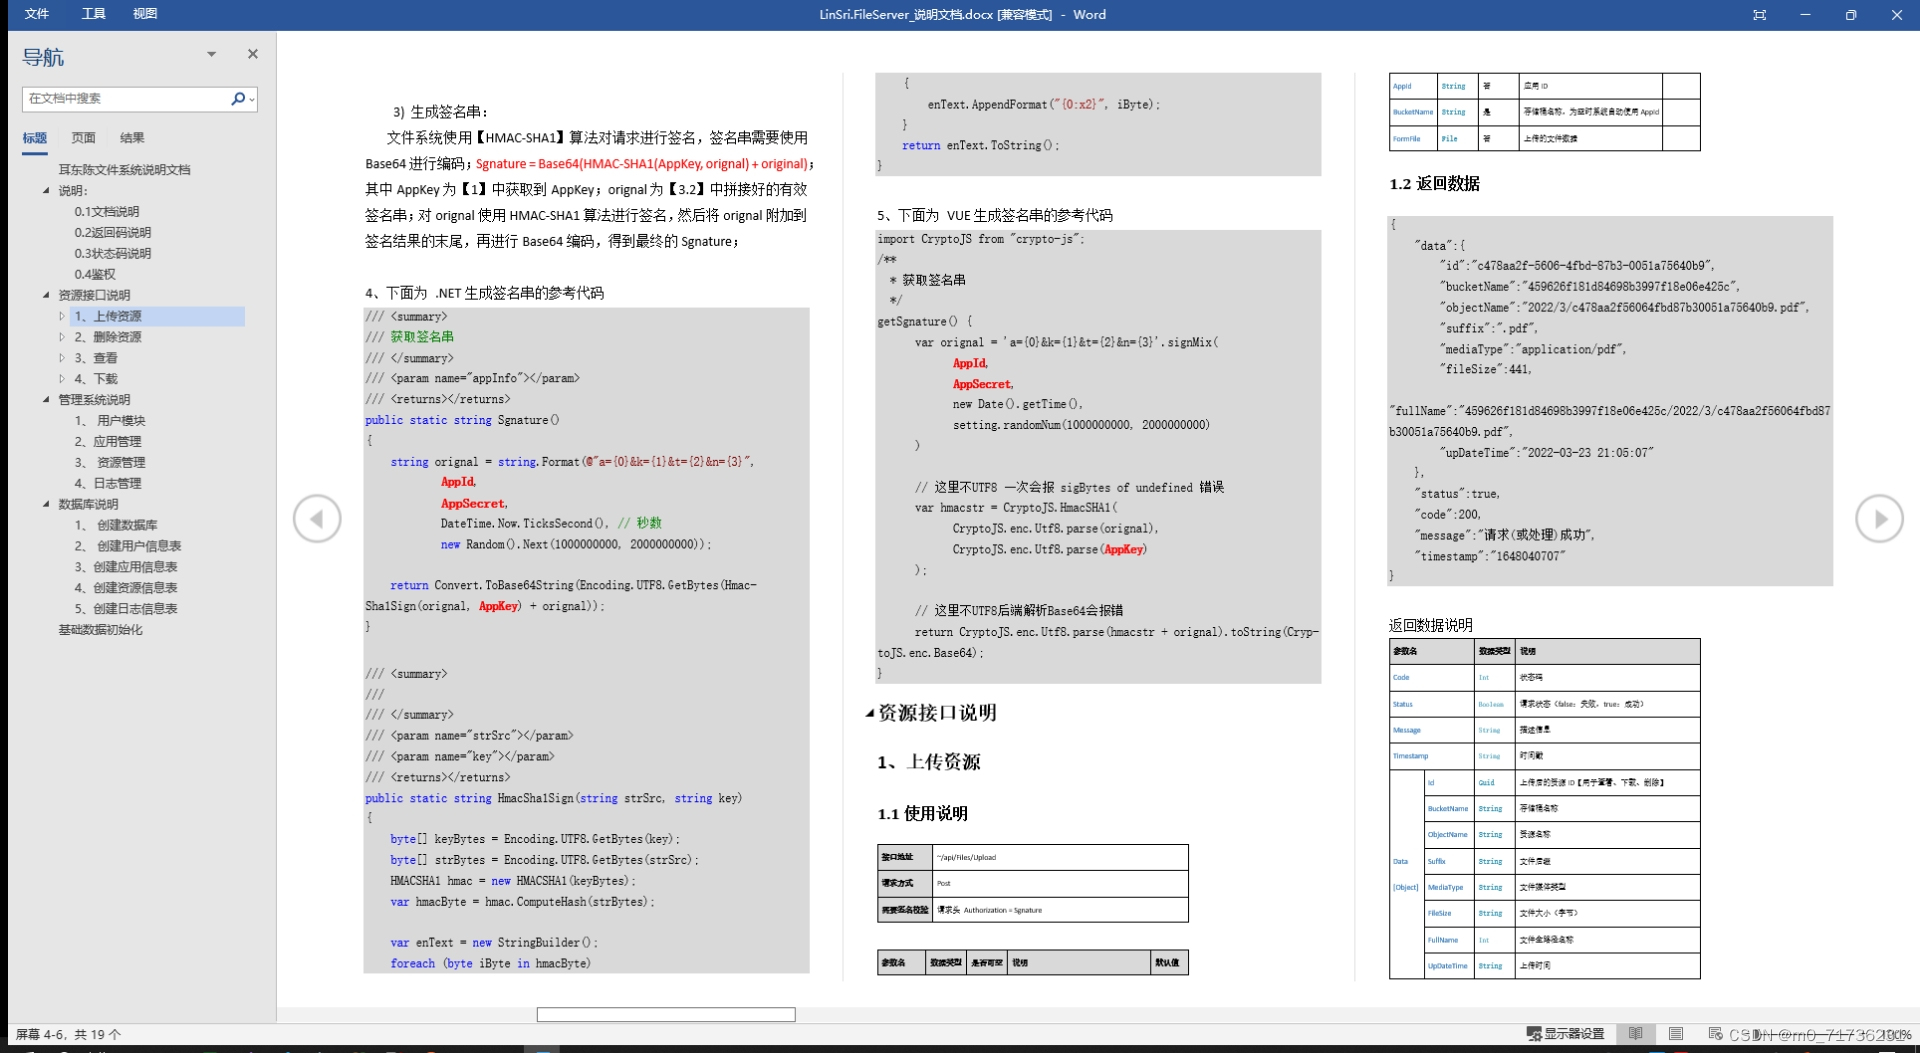
Task: Click the 返回数据说明 text
Action: point(1431,625)
